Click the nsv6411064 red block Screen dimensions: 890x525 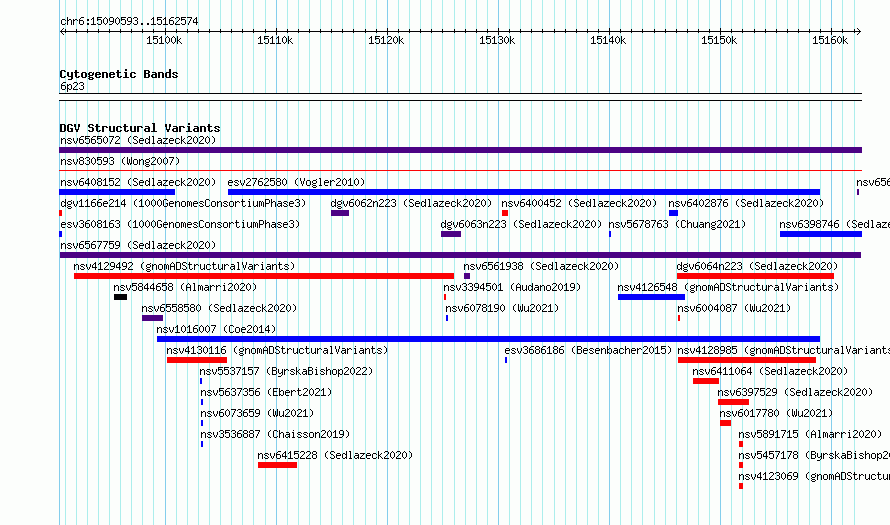point(706,381)
